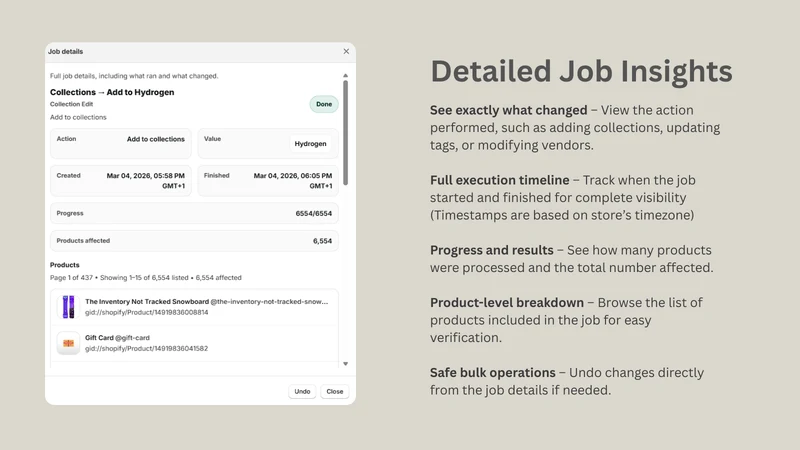This screenshot has height=450, width=800.
Task: Click the Created timestamp 05:58 PM
Action: 145,181
